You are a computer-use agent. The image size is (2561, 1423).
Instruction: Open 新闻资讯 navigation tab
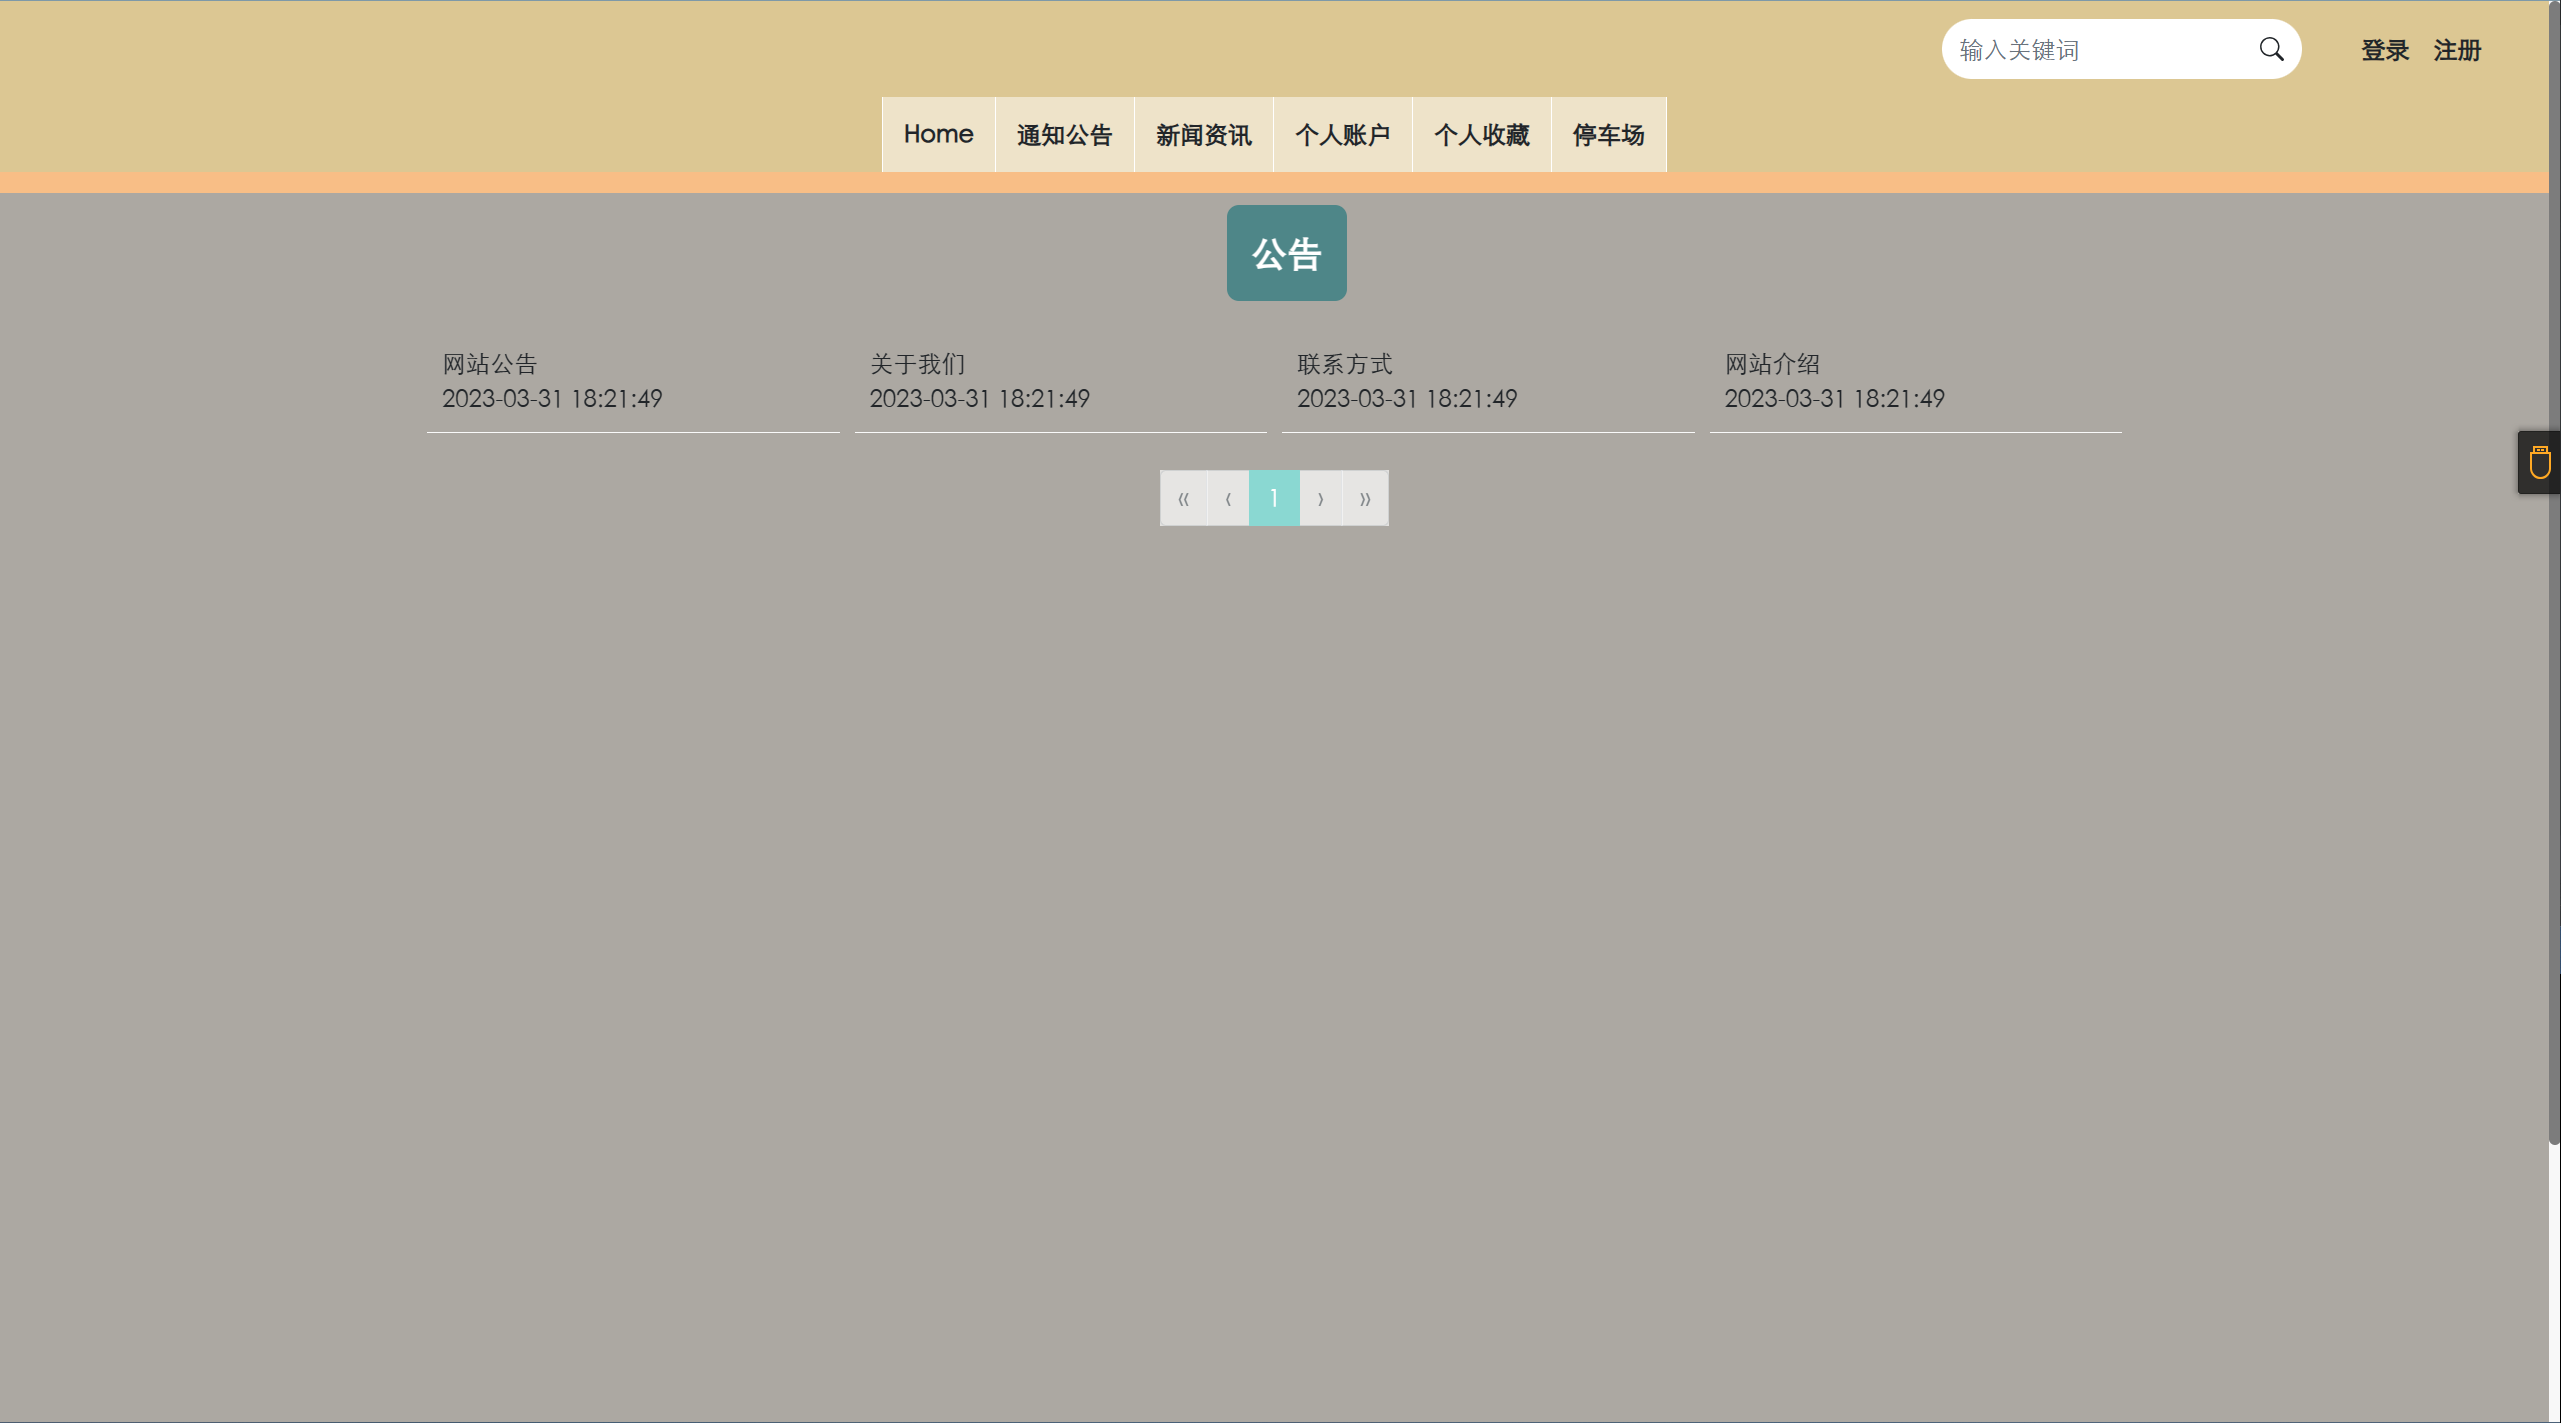pyautogui.click(x=1203, y=134)
